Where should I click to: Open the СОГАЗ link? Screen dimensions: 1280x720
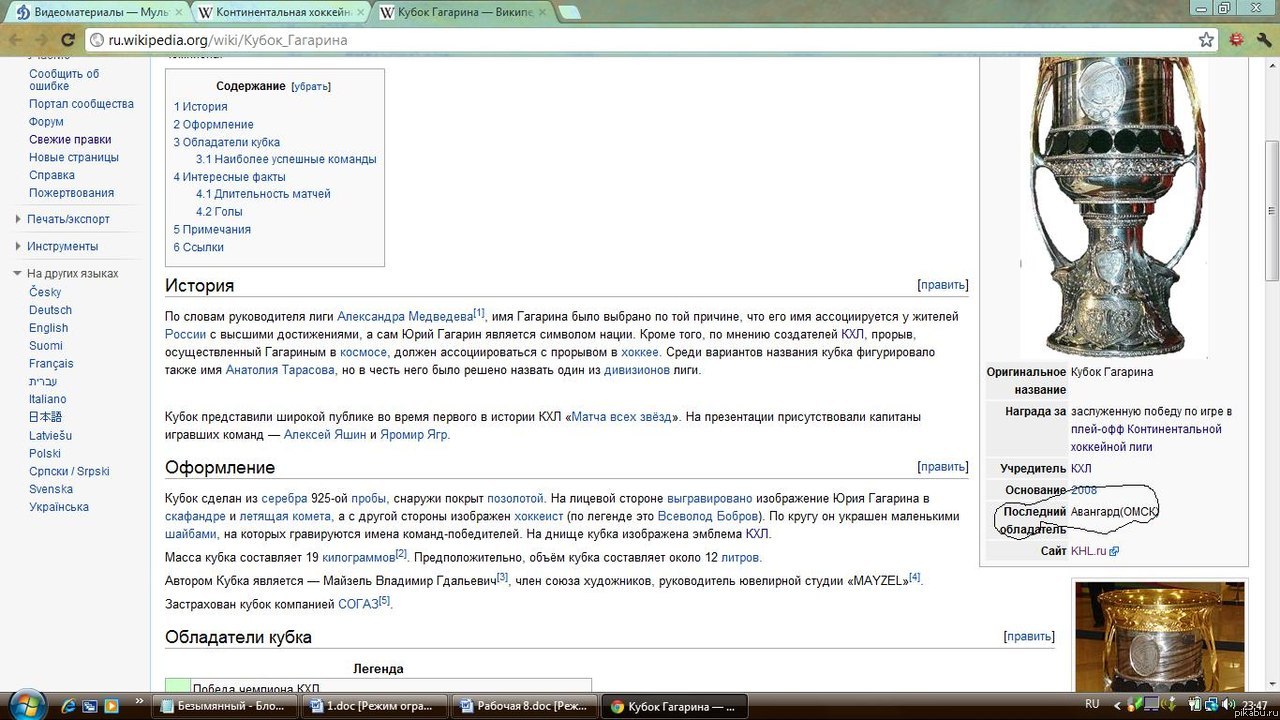(357, 604)
